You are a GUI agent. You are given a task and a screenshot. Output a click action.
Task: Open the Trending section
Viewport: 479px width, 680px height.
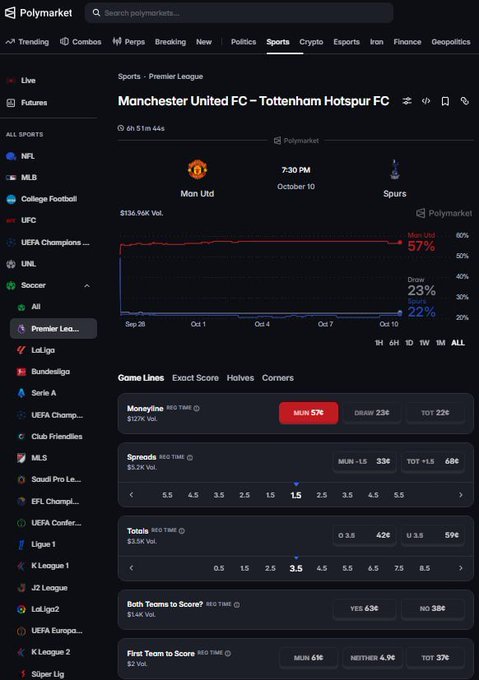tap(27, 42)
